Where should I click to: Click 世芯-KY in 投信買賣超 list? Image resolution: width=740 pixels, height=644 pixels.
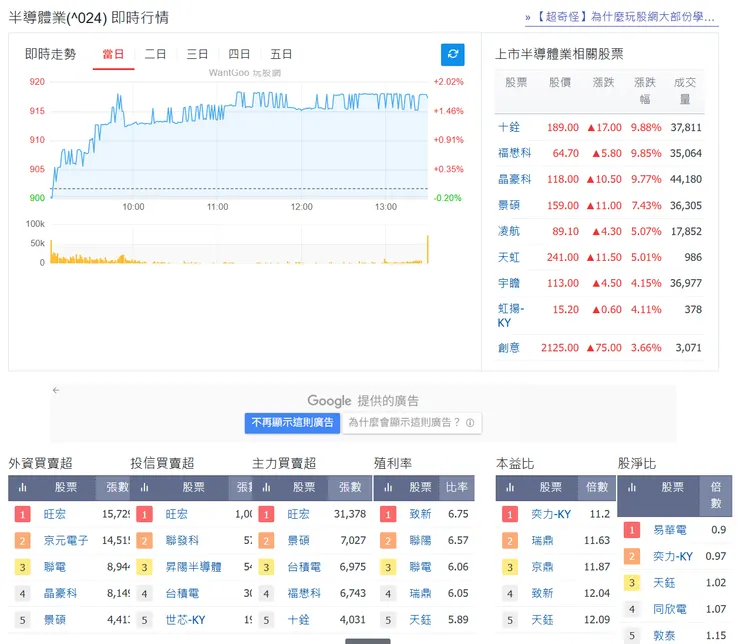click(x=185, y=619)
